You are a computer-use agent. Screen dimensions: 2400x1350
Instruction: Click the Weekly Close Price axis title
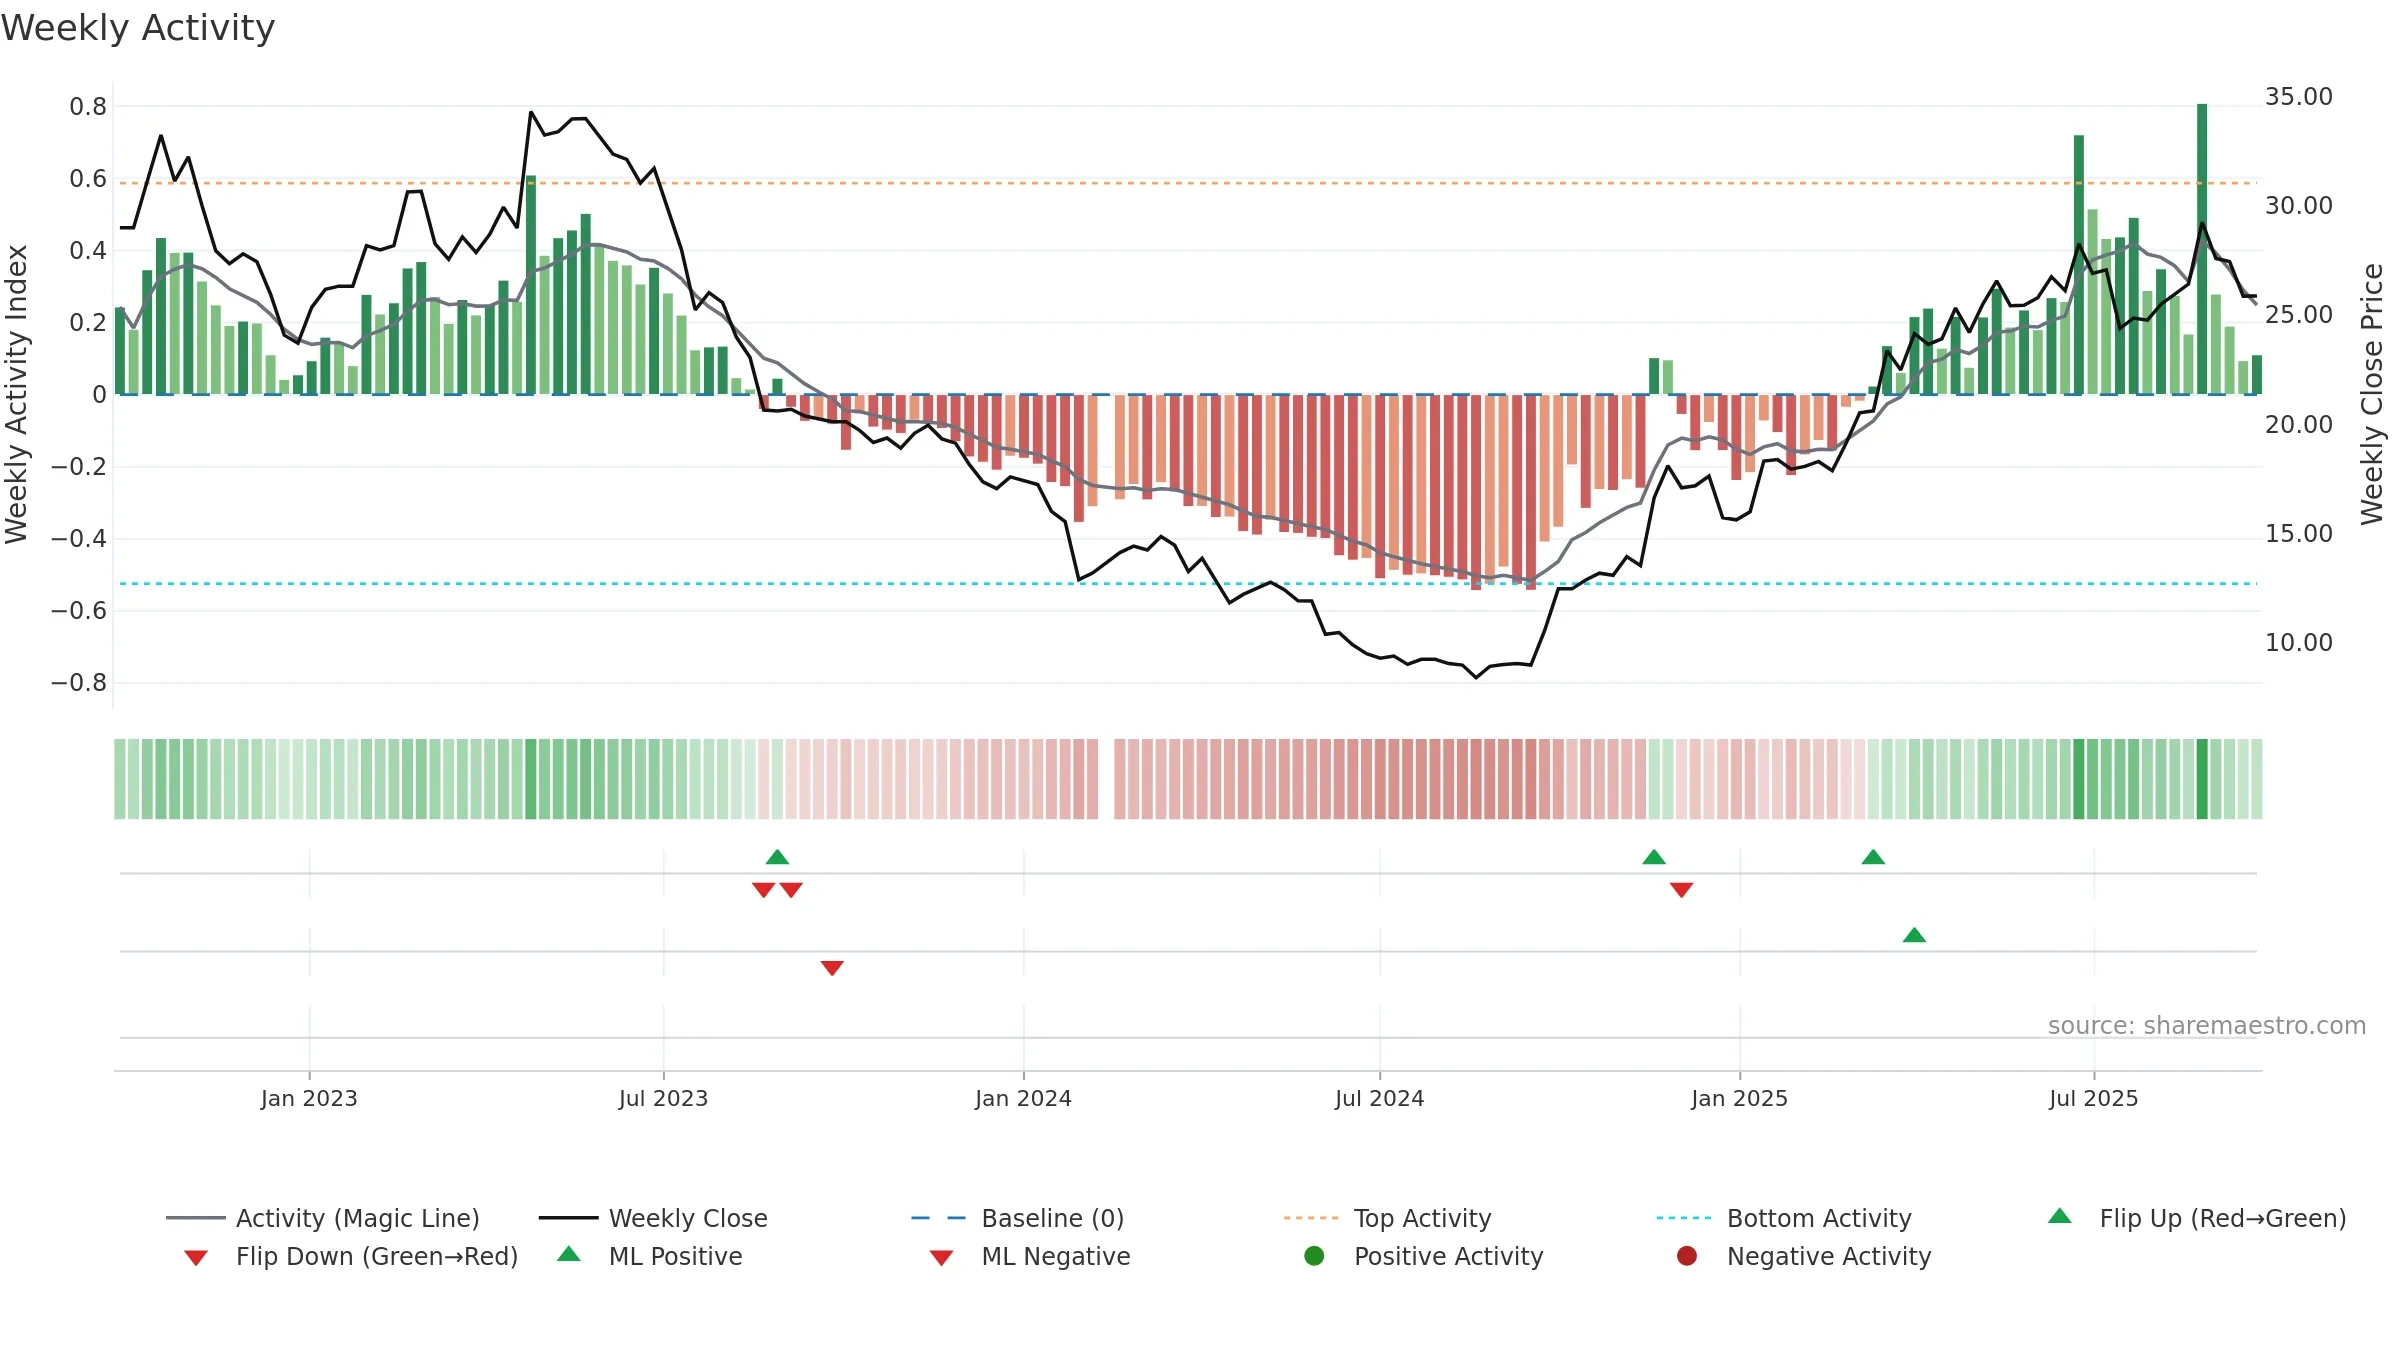pyautogui.click(x=2372, y=394)
